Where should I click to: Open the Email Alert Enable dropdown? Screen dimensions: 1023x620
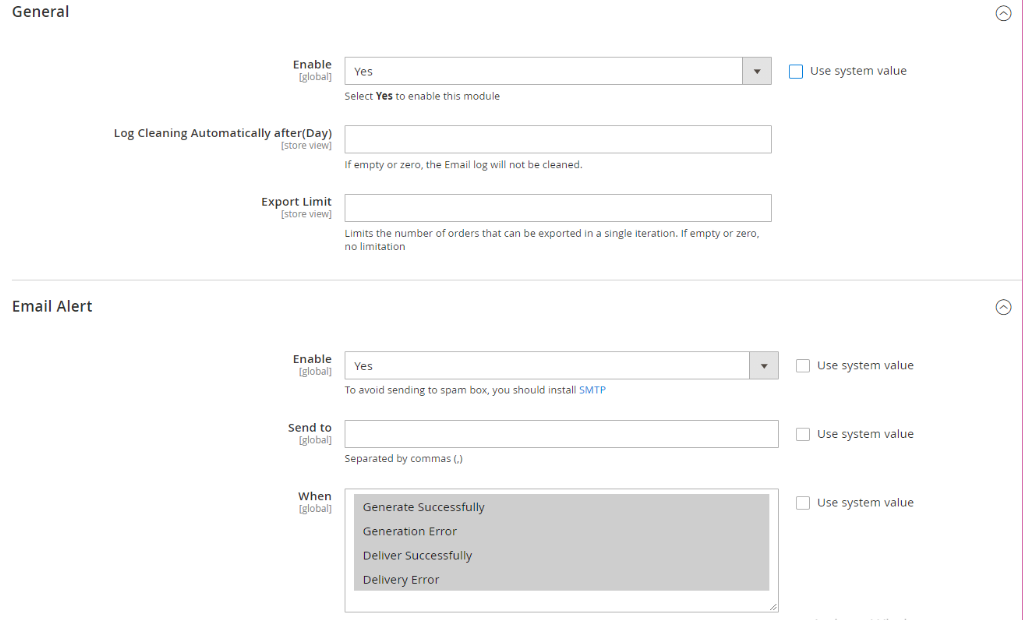pyautogui.click(x=546, y=366)
